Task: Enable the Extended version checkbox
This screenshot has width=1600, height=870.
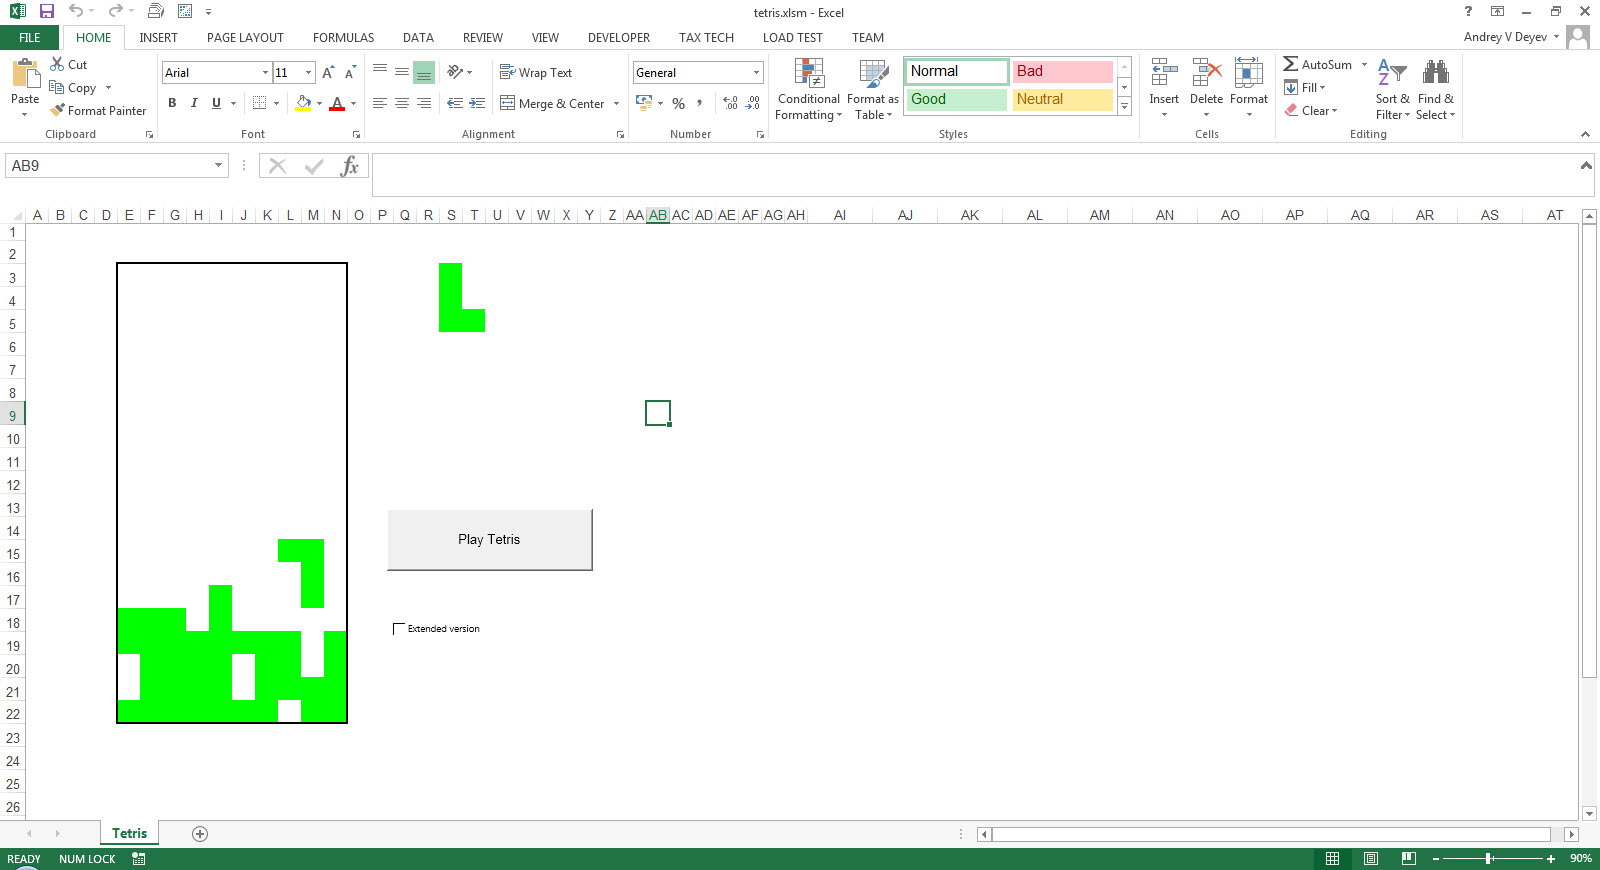Action: pyautogui.click(x=399, y=629)
